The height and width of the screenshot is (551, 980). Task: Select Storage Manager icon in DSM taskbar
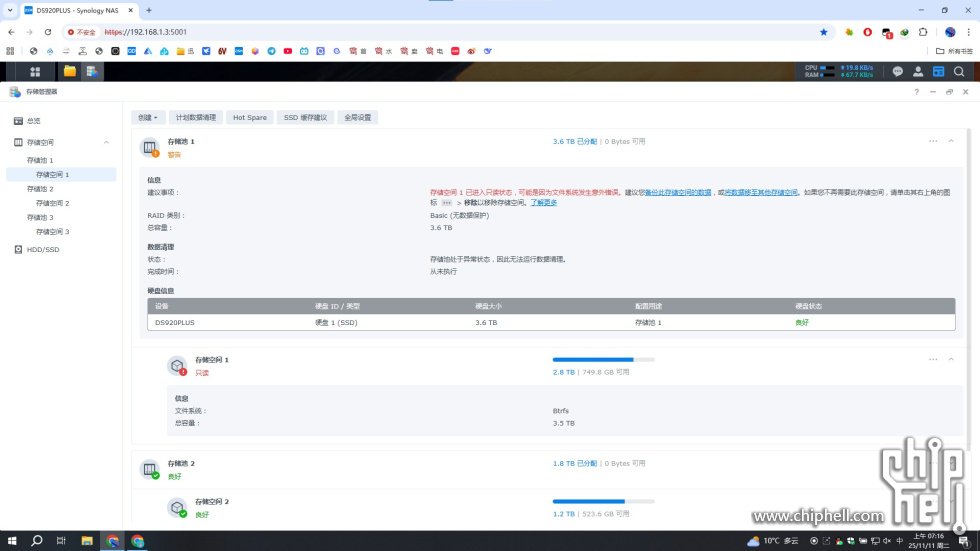click(92, 71)
